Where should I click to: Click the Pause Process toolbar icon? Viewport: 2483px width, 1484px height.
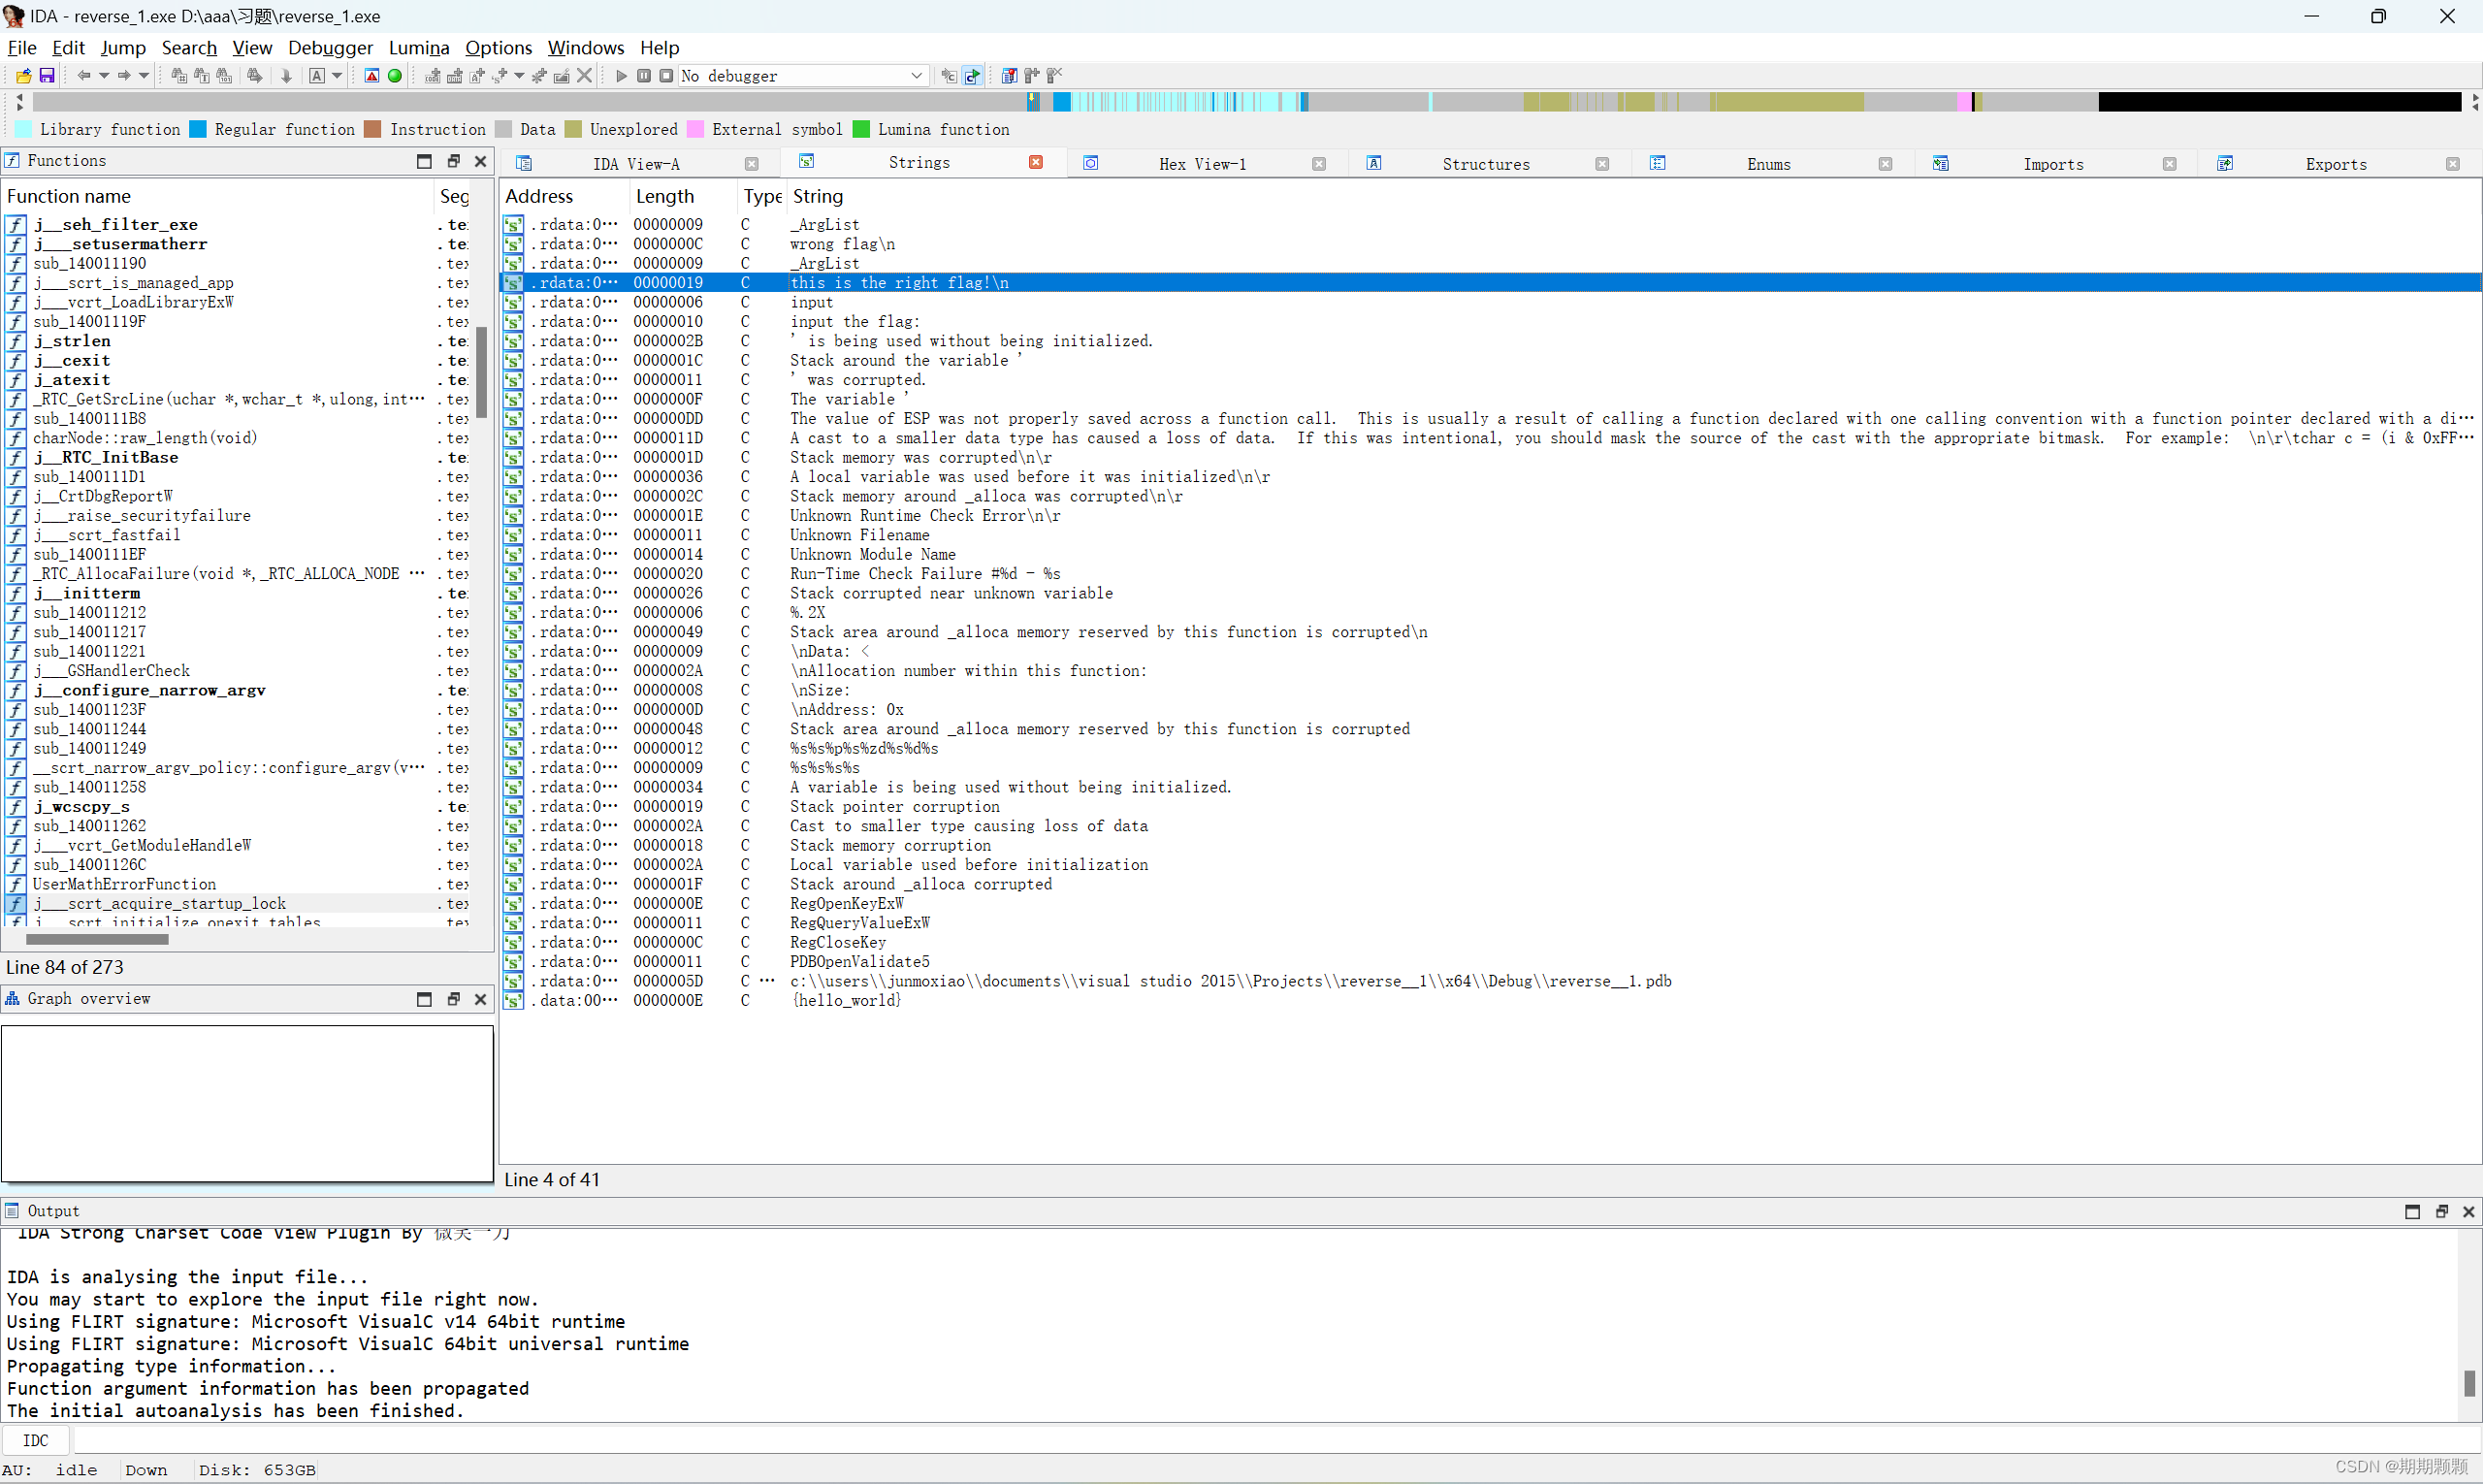click(643, 75)
